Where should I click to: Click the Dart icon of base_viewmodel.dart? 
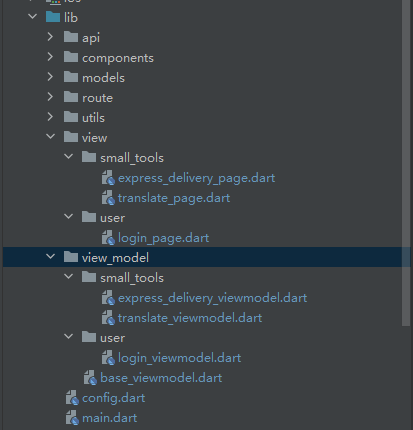point(90,378)
